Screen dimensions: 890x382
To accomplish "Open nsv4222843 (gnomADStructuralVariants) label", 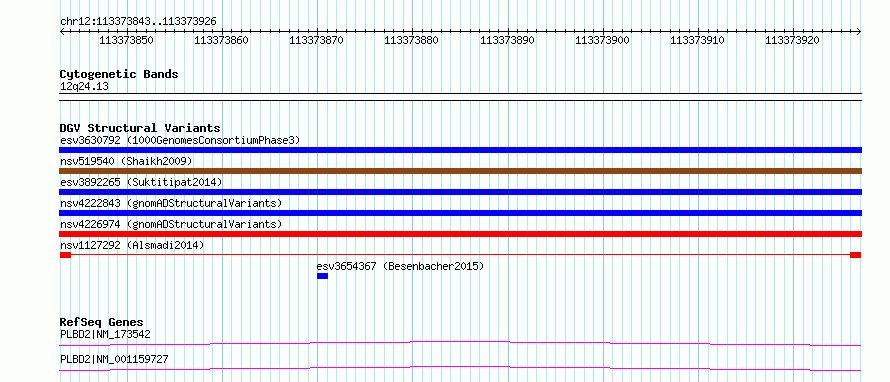I will click(171, 203).
